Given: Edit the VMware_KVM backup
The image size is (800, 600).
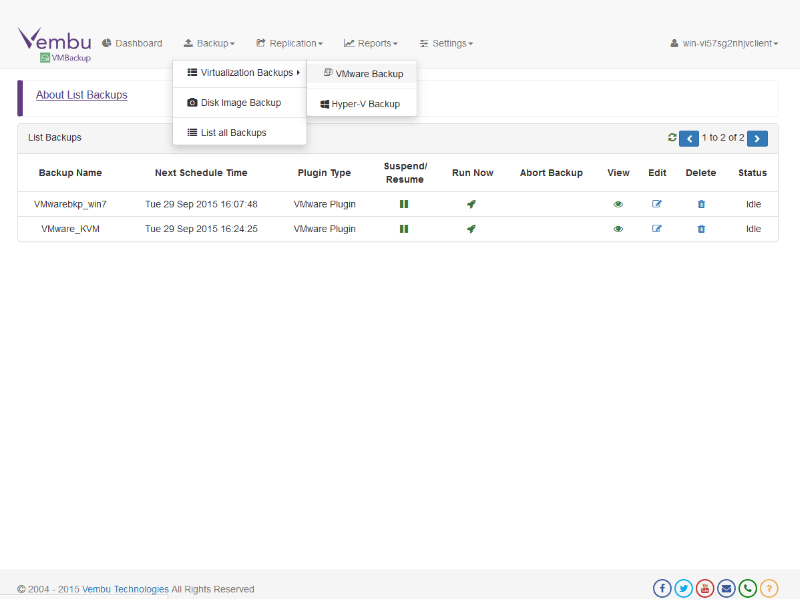Looking at the screenshot, I should point(657,229).
